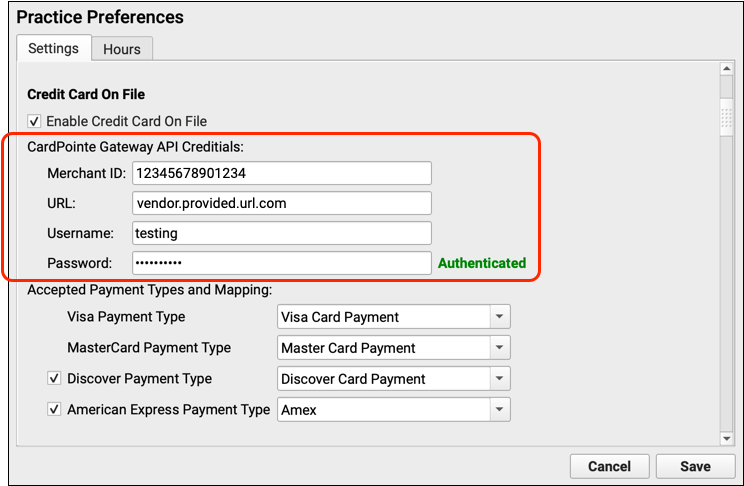Click the Cancel button
Image resolution: width=744 pixels, height=486 pixels.
pyautogui.click(x=609, y=466)
